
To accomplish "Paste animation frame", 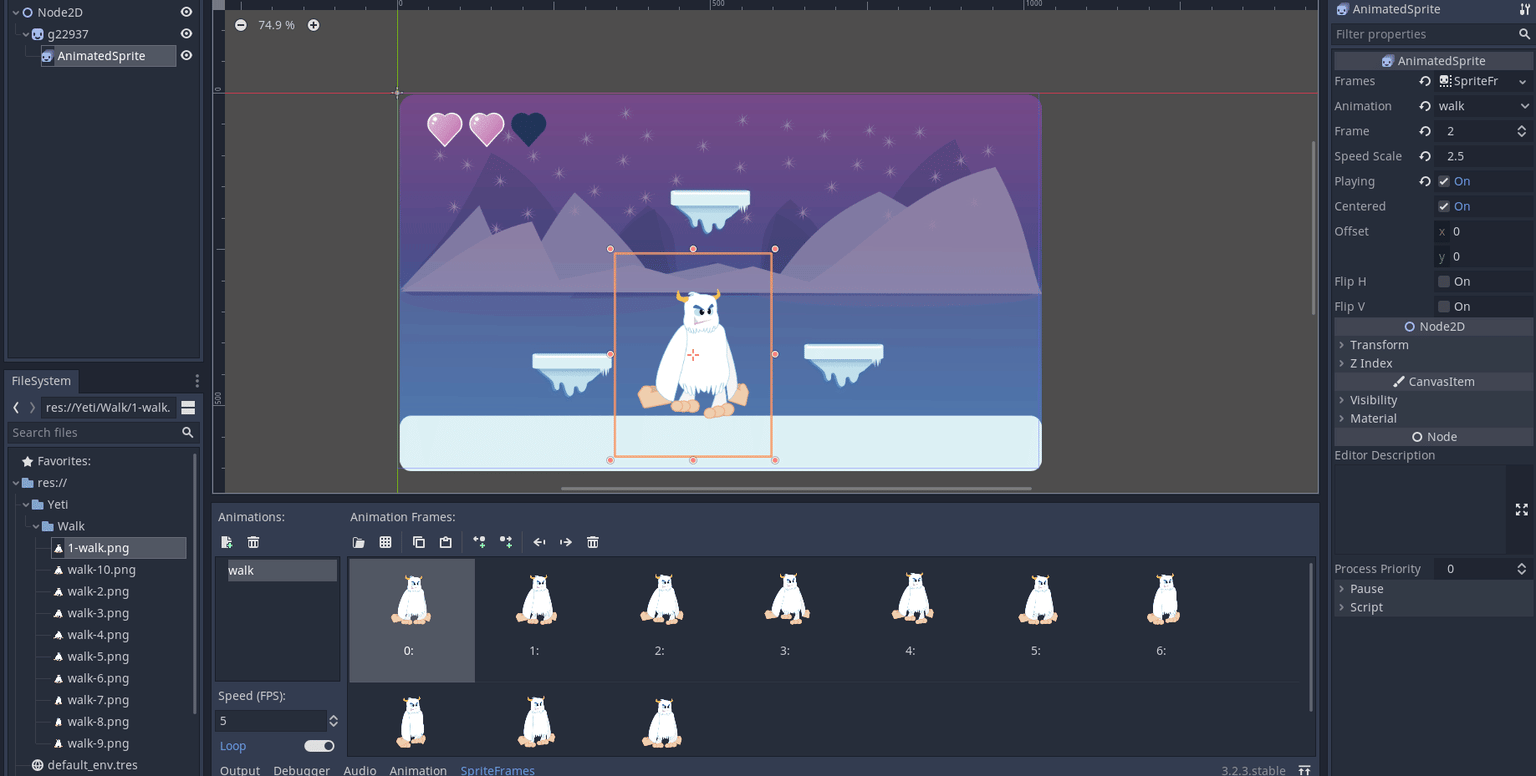I will (445, 542).
